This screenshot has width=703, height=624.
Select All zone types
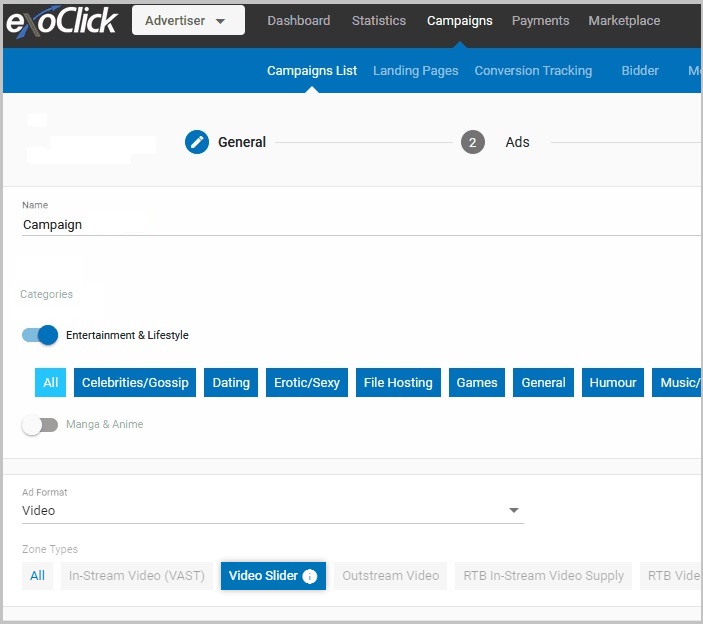(37, 576)
